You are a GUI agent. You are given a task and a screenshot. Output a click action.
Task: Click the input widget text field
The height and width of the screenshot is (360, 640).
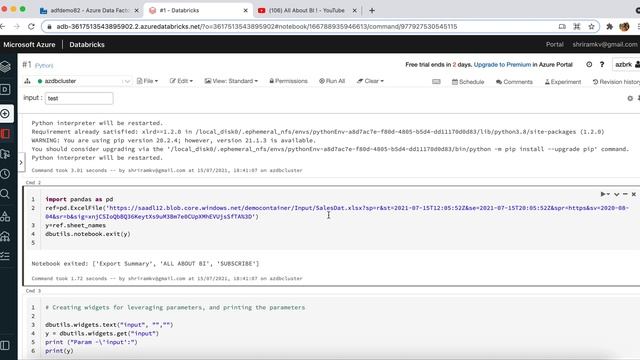(x=79, y=98)
